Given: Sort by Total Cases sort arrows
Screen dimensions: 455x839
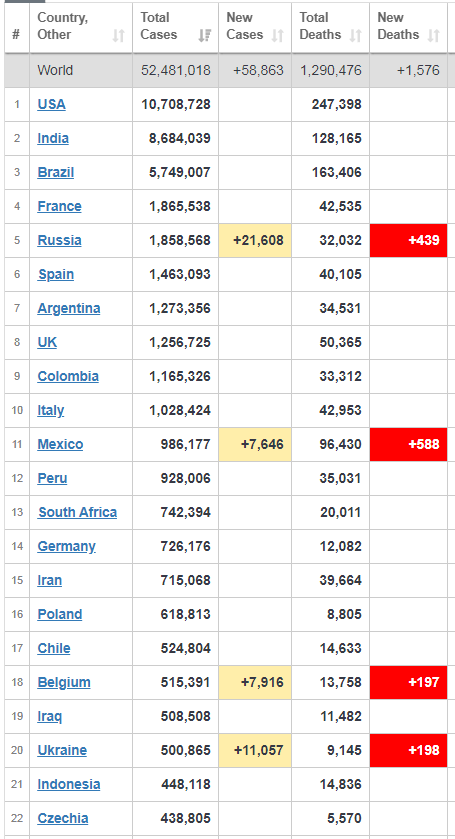Looking at the screenshot, I should click(204, 35).
